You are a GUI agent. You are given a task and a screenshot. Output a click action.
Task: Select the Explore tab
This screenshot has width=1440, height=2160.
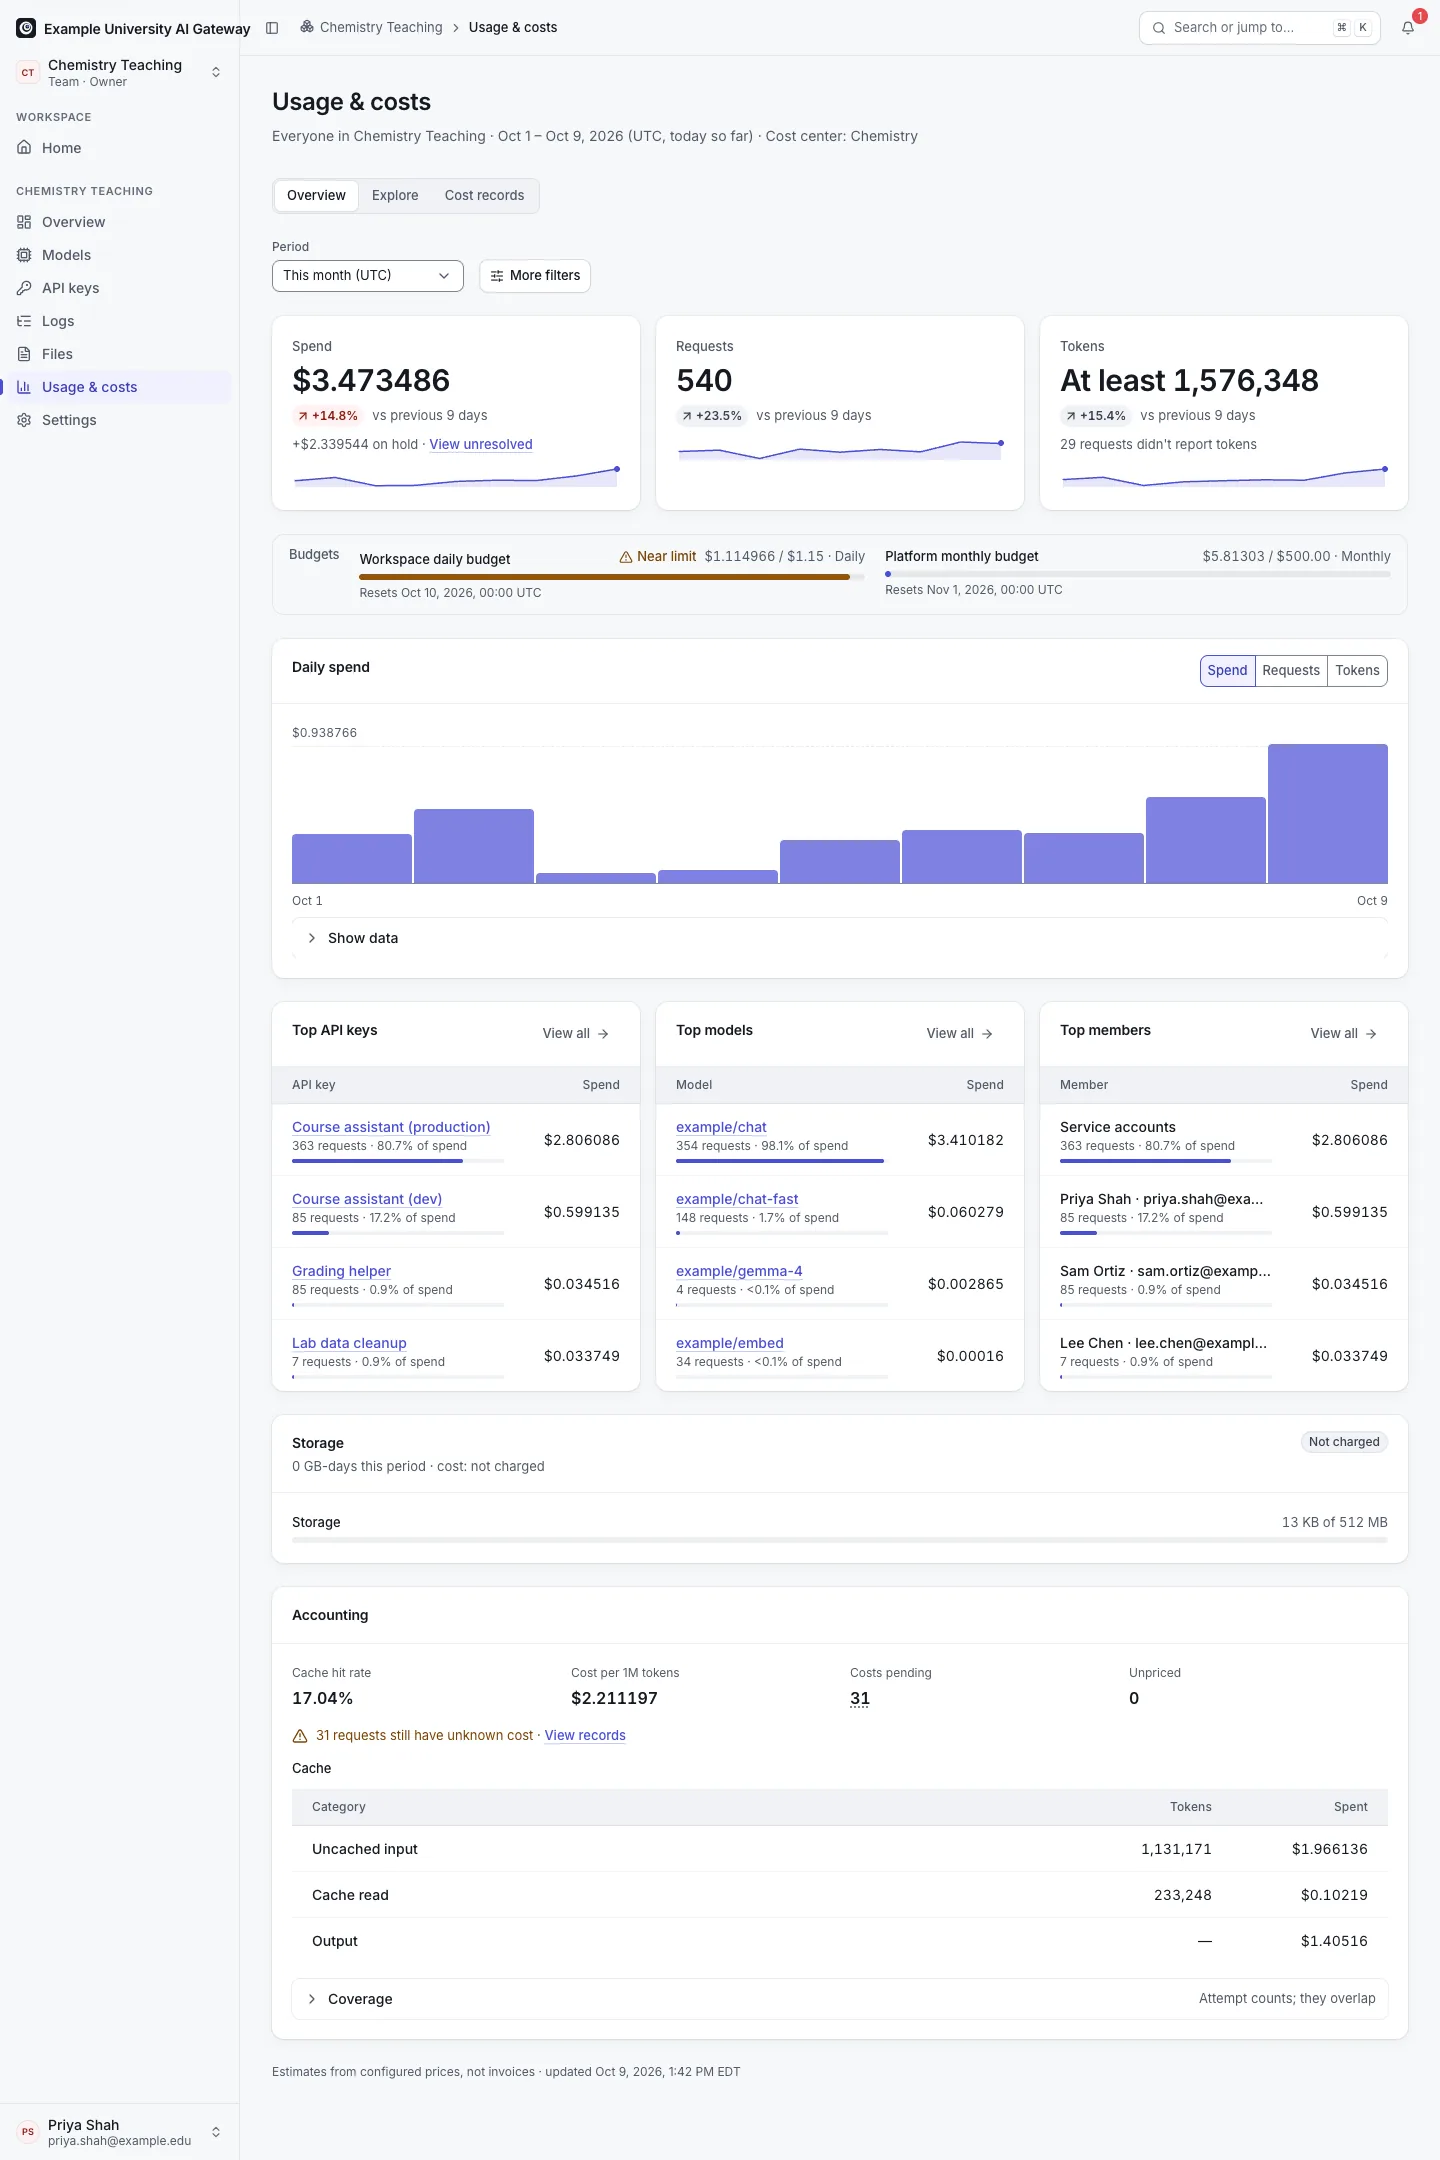coord(395,196)
